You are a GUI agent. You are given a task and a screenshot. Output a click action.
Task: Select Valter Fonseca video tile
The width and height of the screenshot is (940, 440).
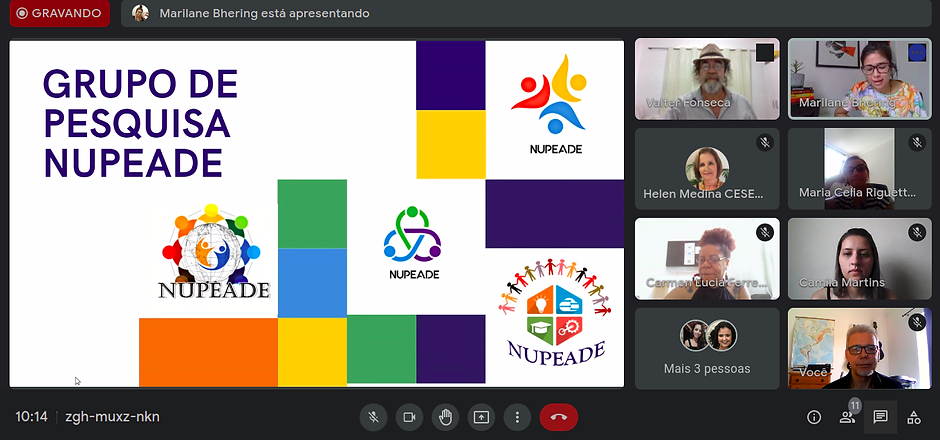point(707,79)
